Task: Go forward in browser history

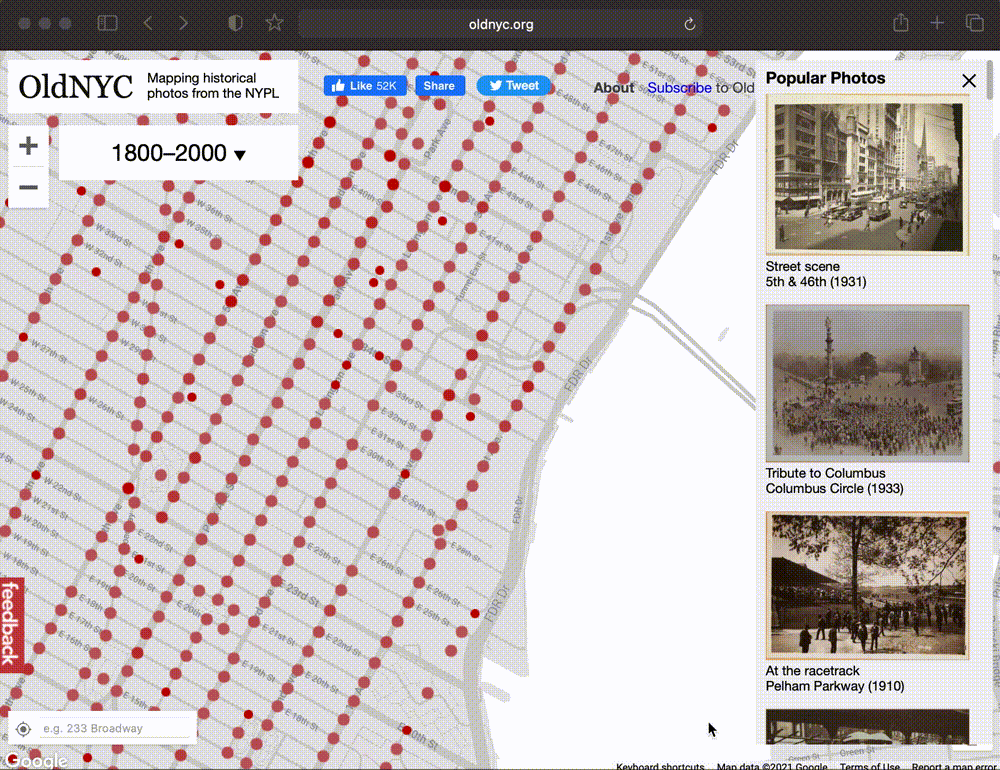Action: click(x=184, y=24)
